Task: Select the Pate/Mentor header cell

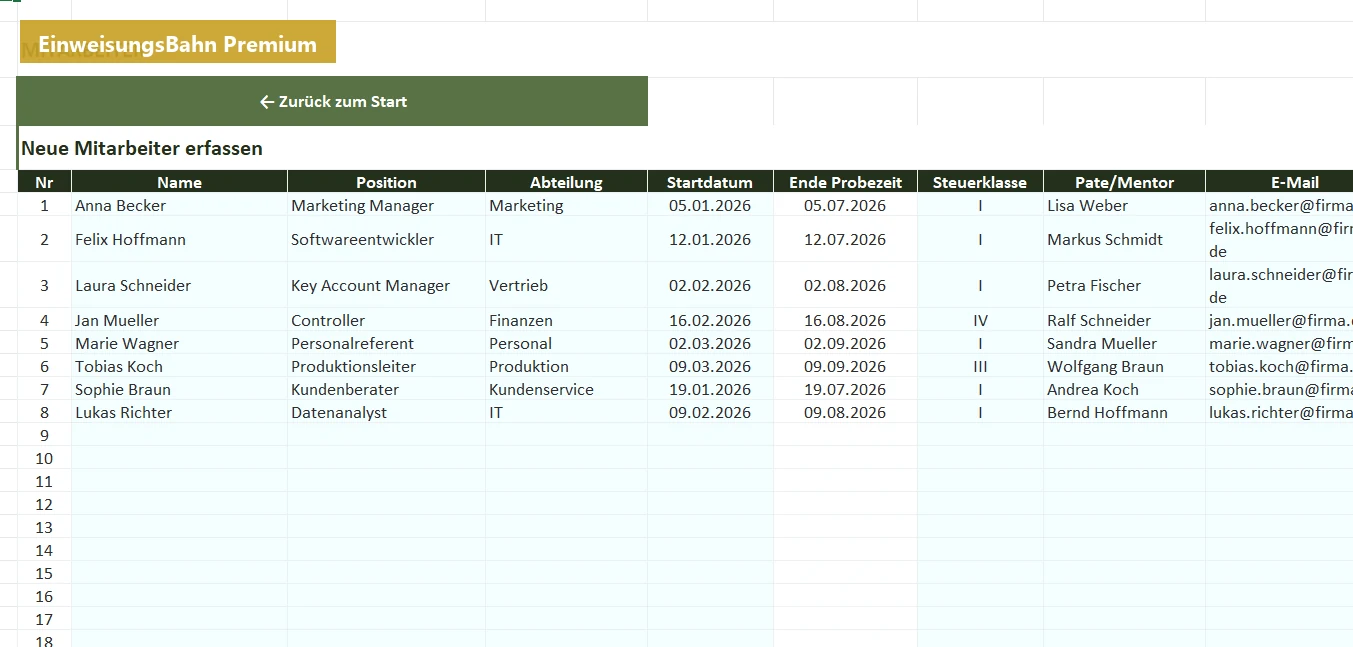Action: (x=1124, y=182)
